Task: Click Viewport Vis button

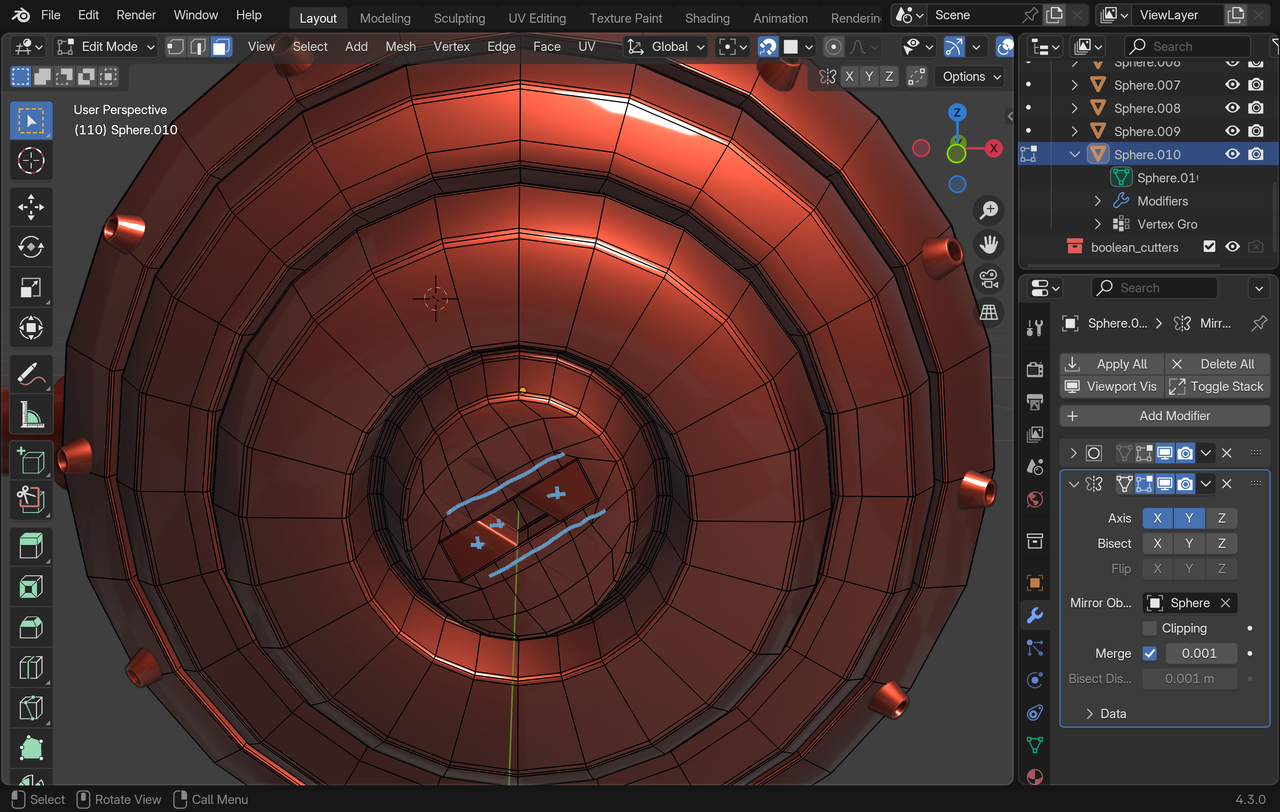Action: pos(1112,386)
